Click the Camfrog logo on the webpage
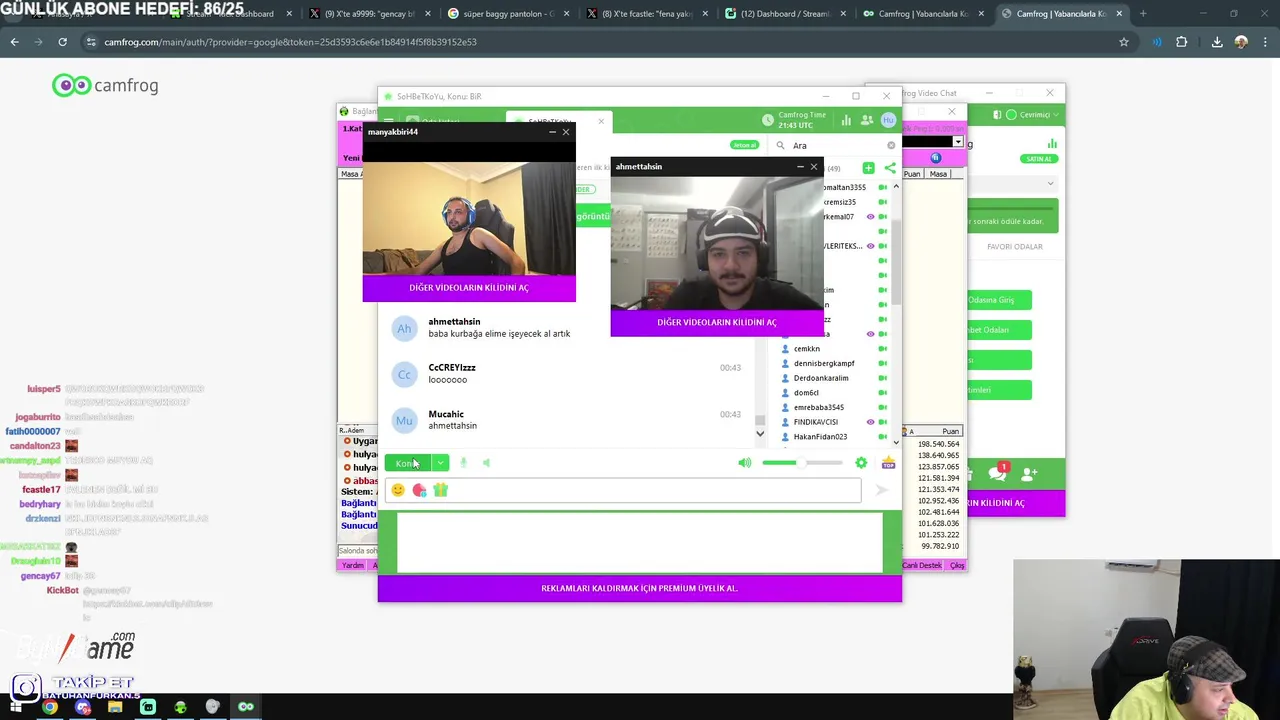1280x720 pixels. pyautogui.click(x=105, y=85)
